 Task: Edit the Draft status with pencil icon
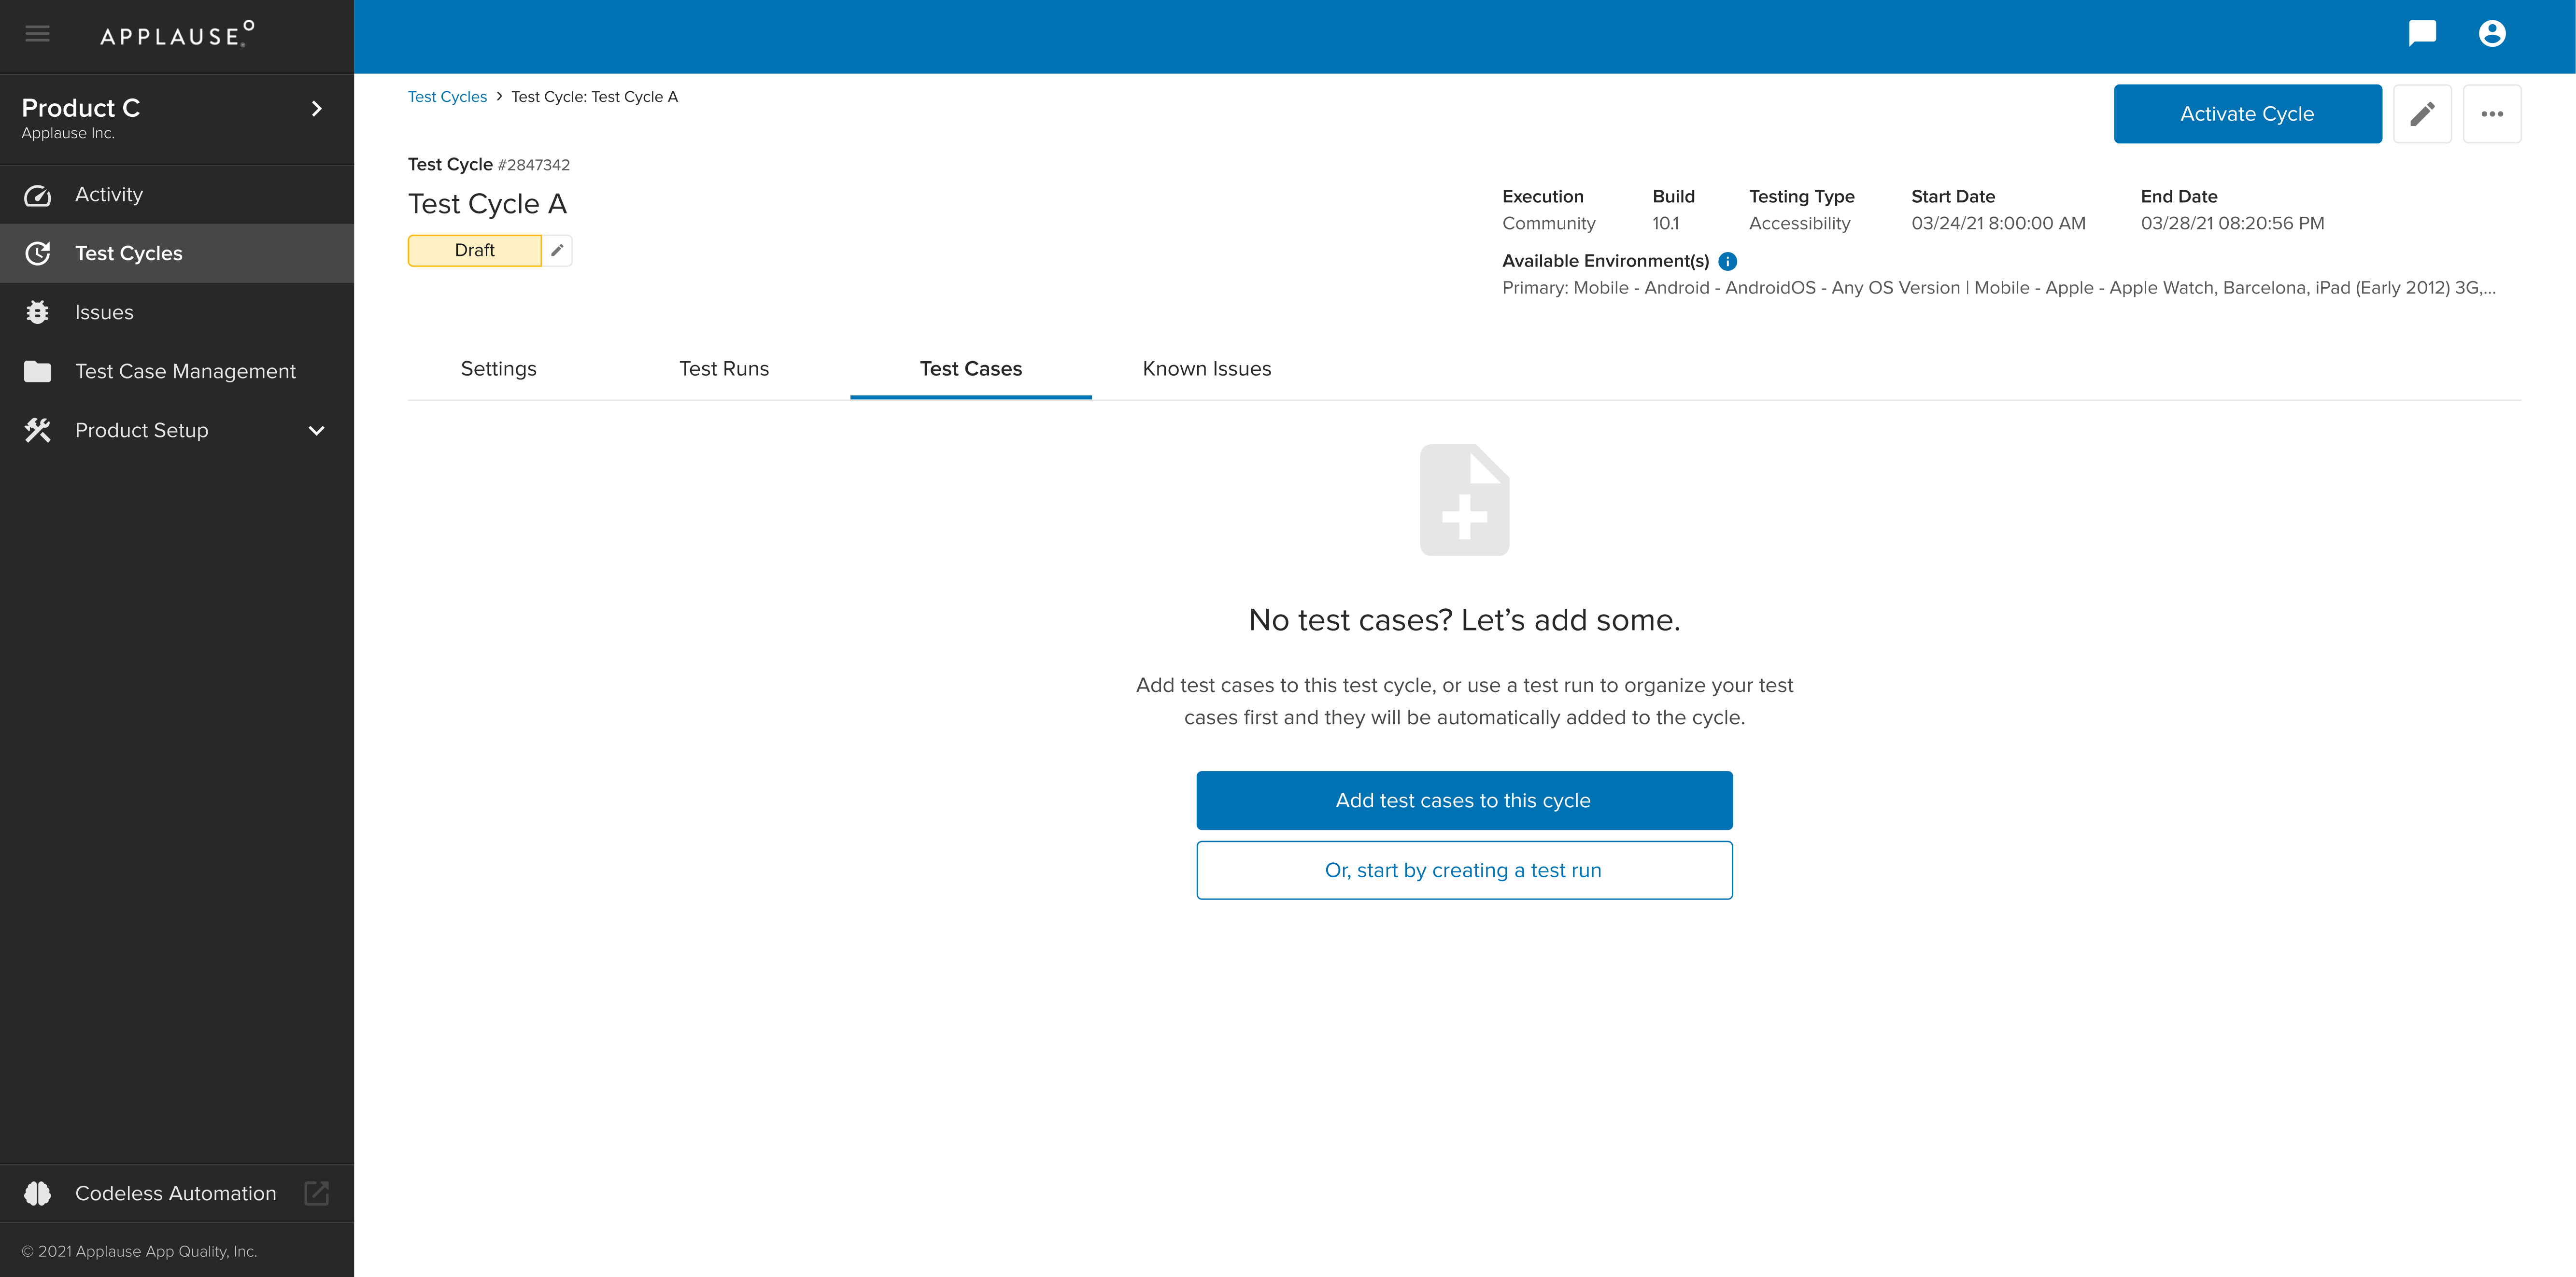click(557, 250)
